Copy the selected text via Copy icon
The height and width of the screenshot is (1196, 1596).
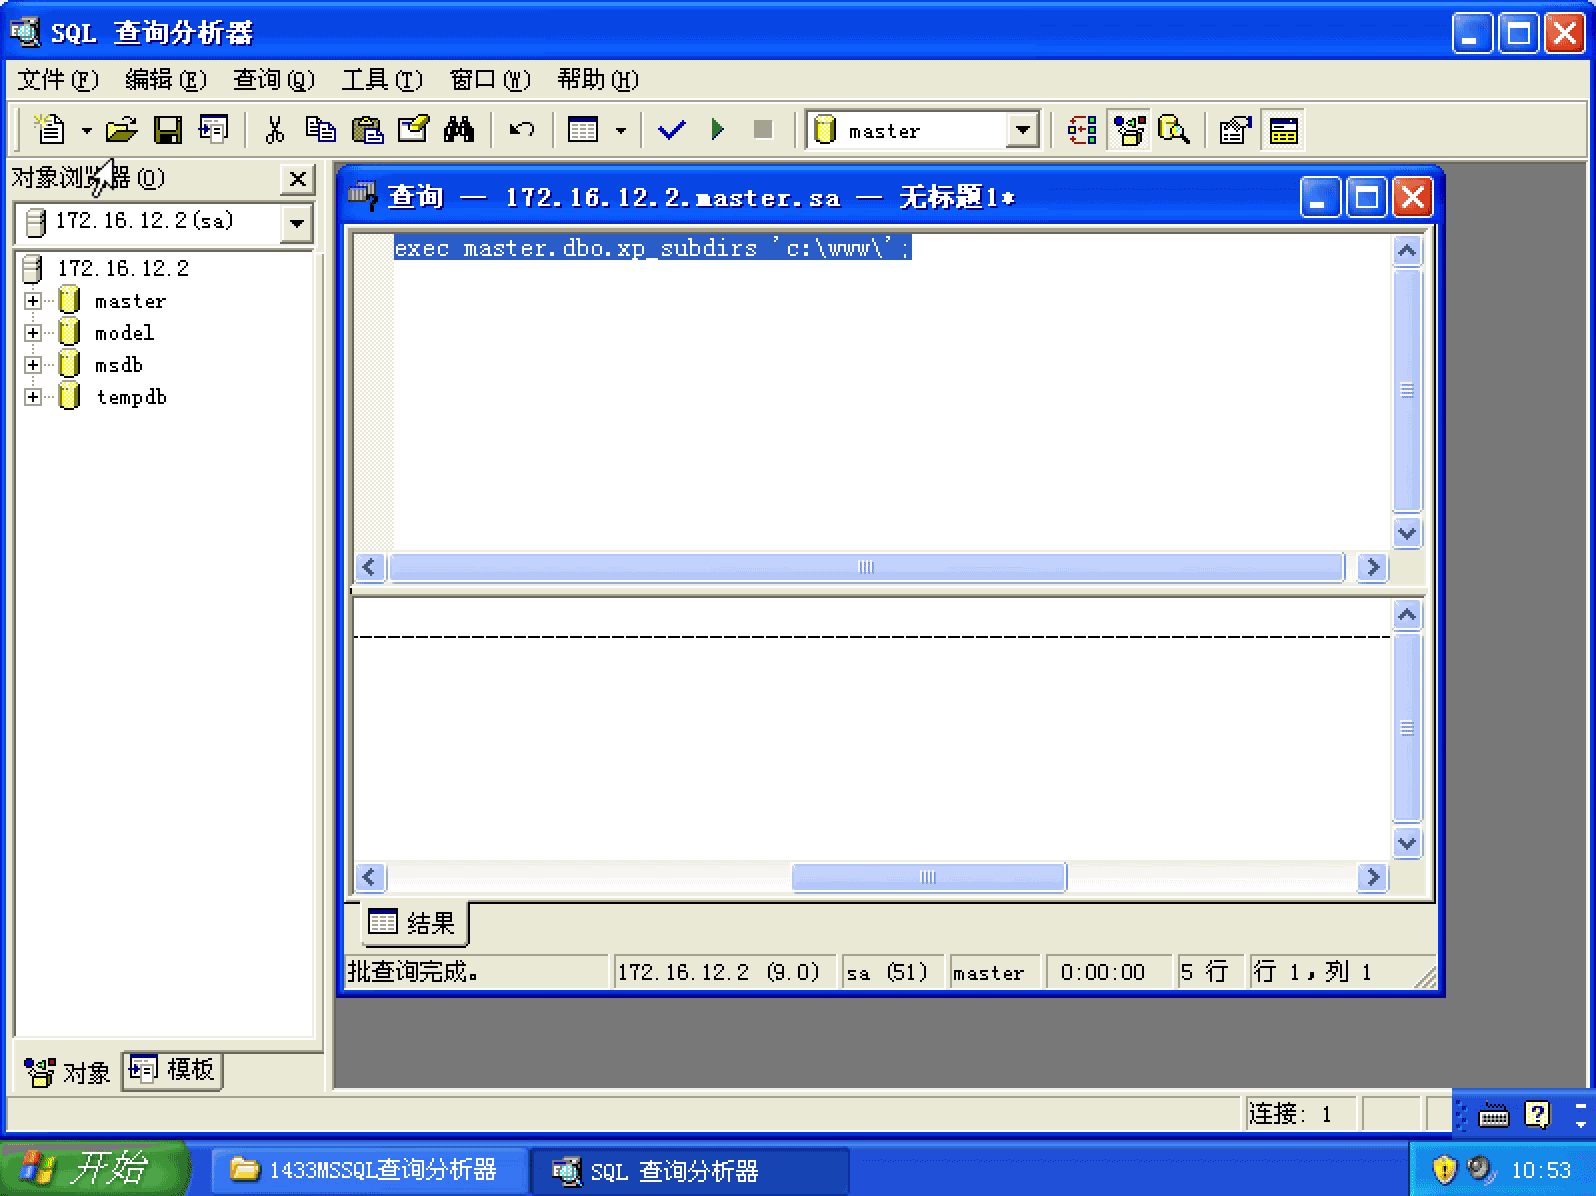pos(320,130)
